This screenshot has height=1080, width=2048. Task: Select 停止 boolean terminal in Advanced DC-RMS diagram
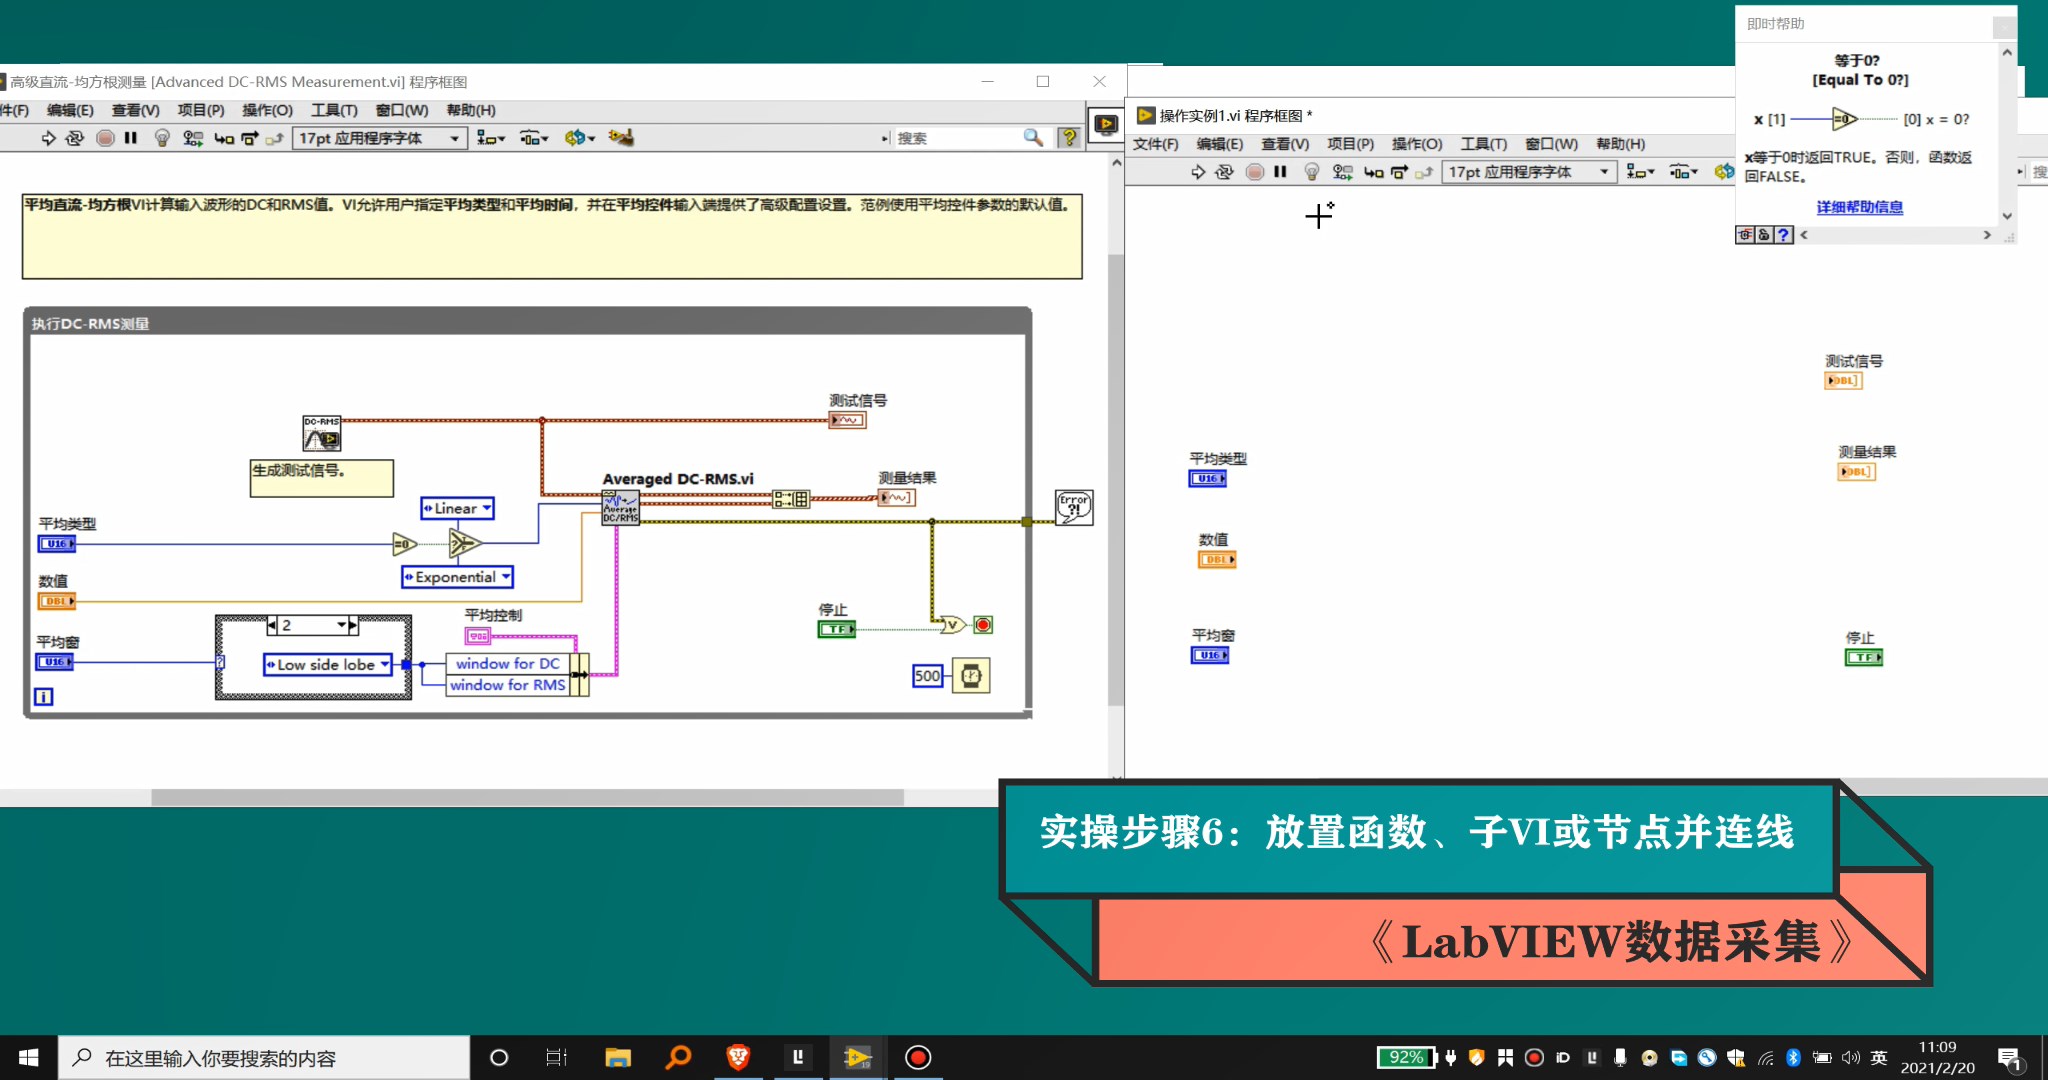(x=837, y=629)
